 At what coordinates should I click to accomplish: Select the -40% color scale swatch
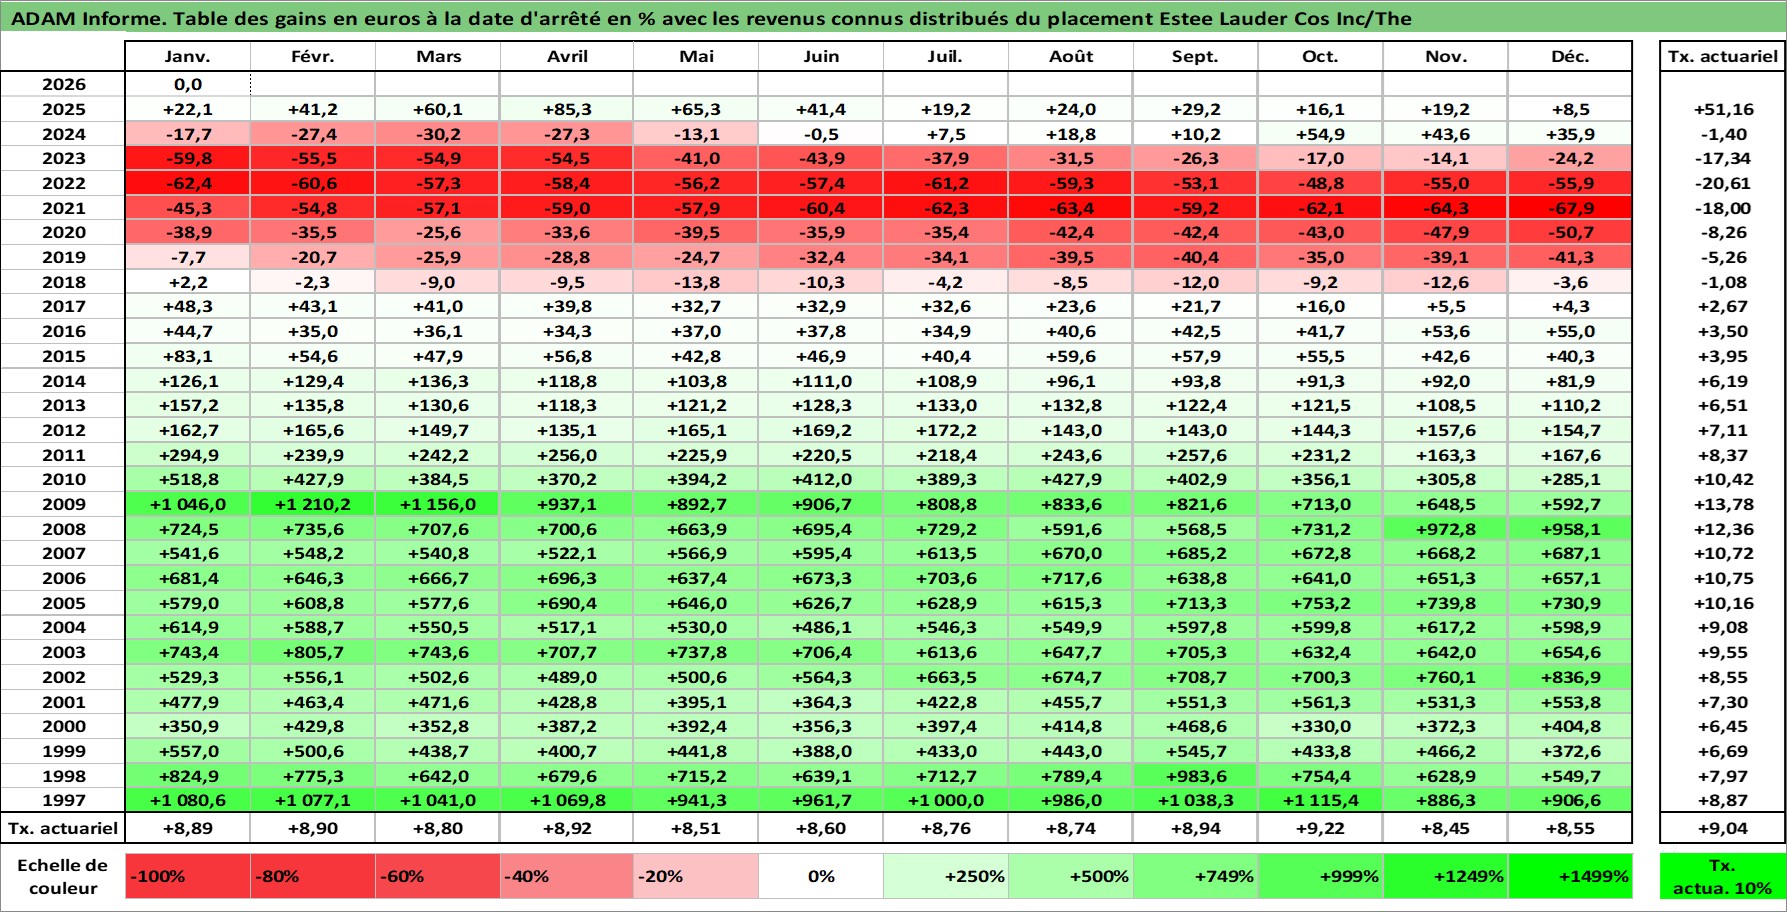point(567,876)
